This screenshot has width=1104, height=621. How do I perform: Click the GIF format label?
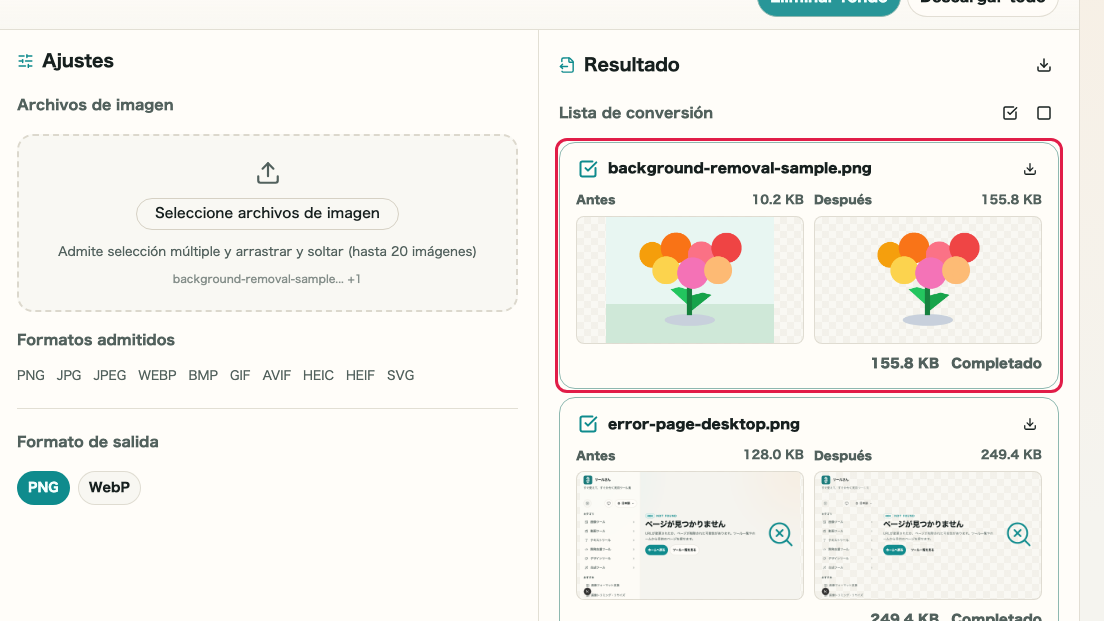(x=240, y=375)
